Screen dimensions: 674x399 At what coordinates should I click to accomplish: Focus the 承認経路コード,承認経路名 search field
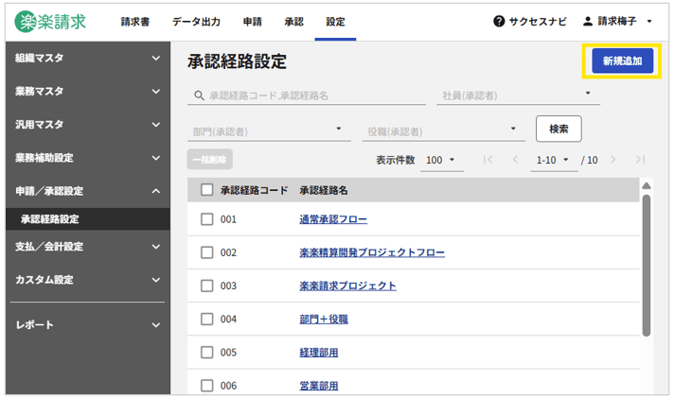tap(306, 95)
